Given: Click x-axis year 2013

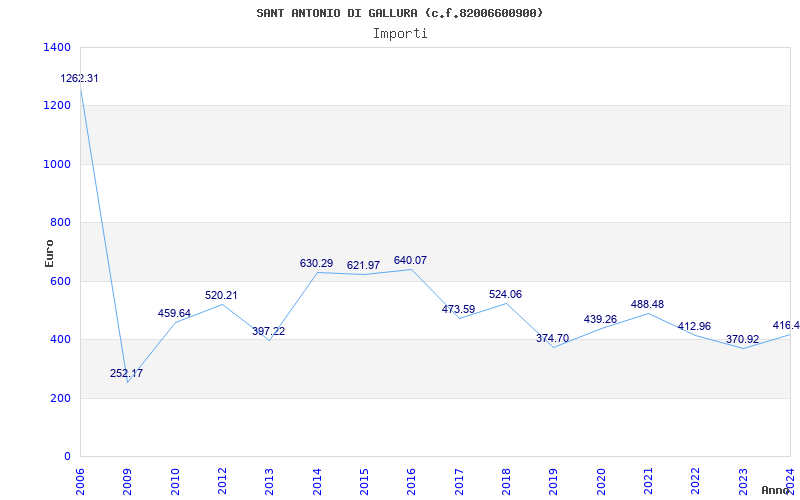Looking at the screenshot, I should click(269, 481).
